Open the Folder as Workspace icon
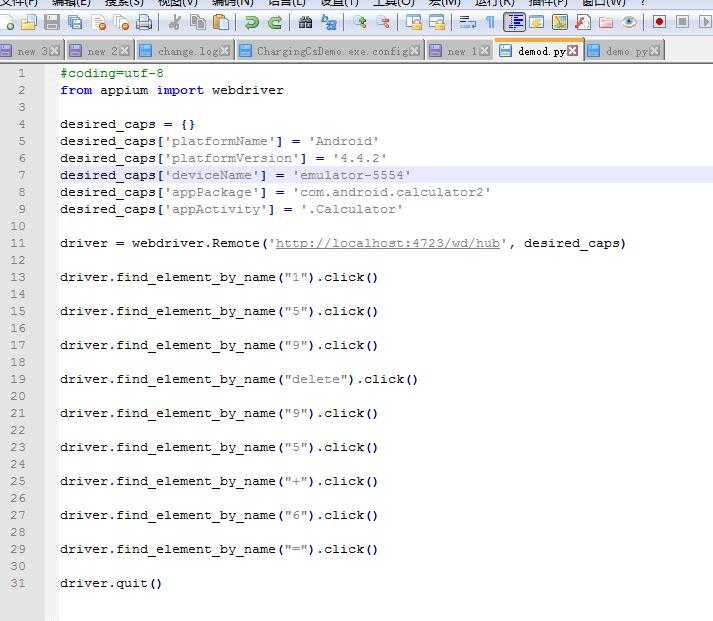 click(606, 22)
